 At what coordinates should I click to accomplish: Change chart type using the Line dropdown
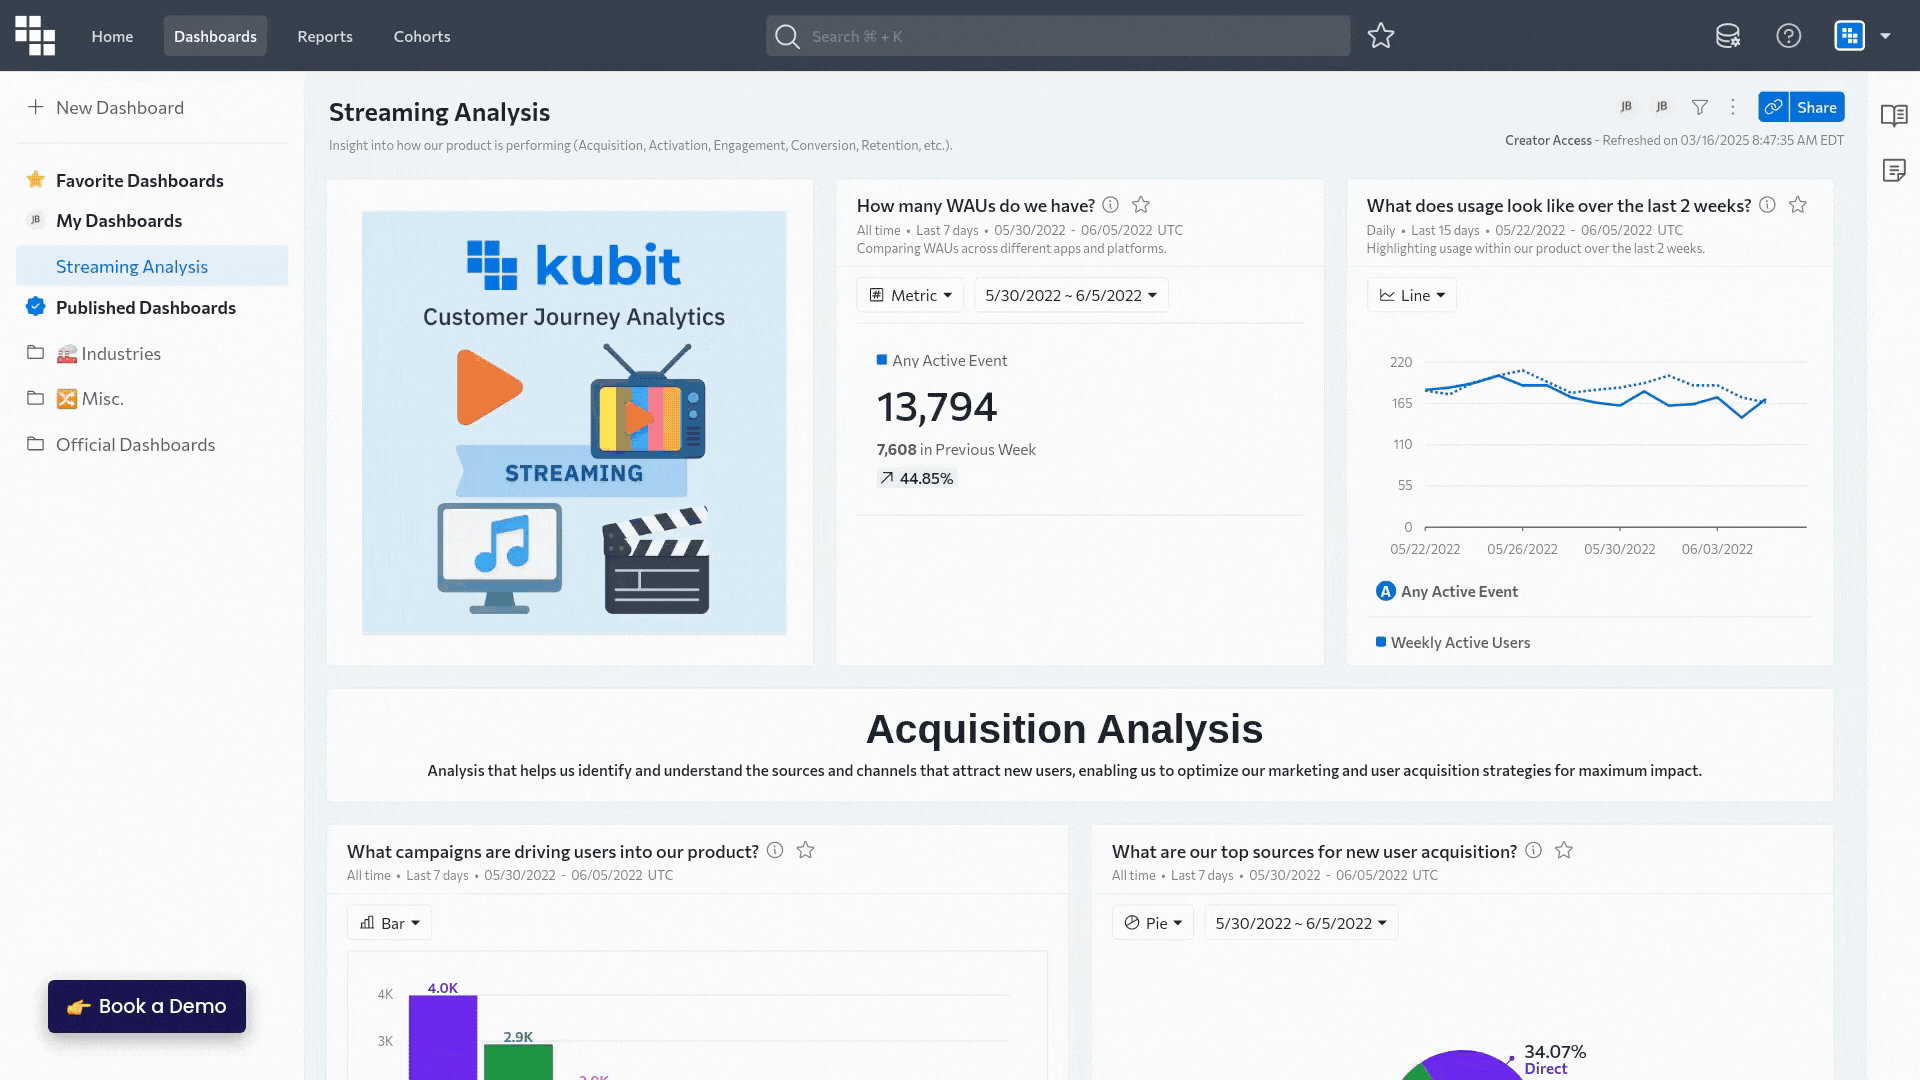[x=1411, y=294]
